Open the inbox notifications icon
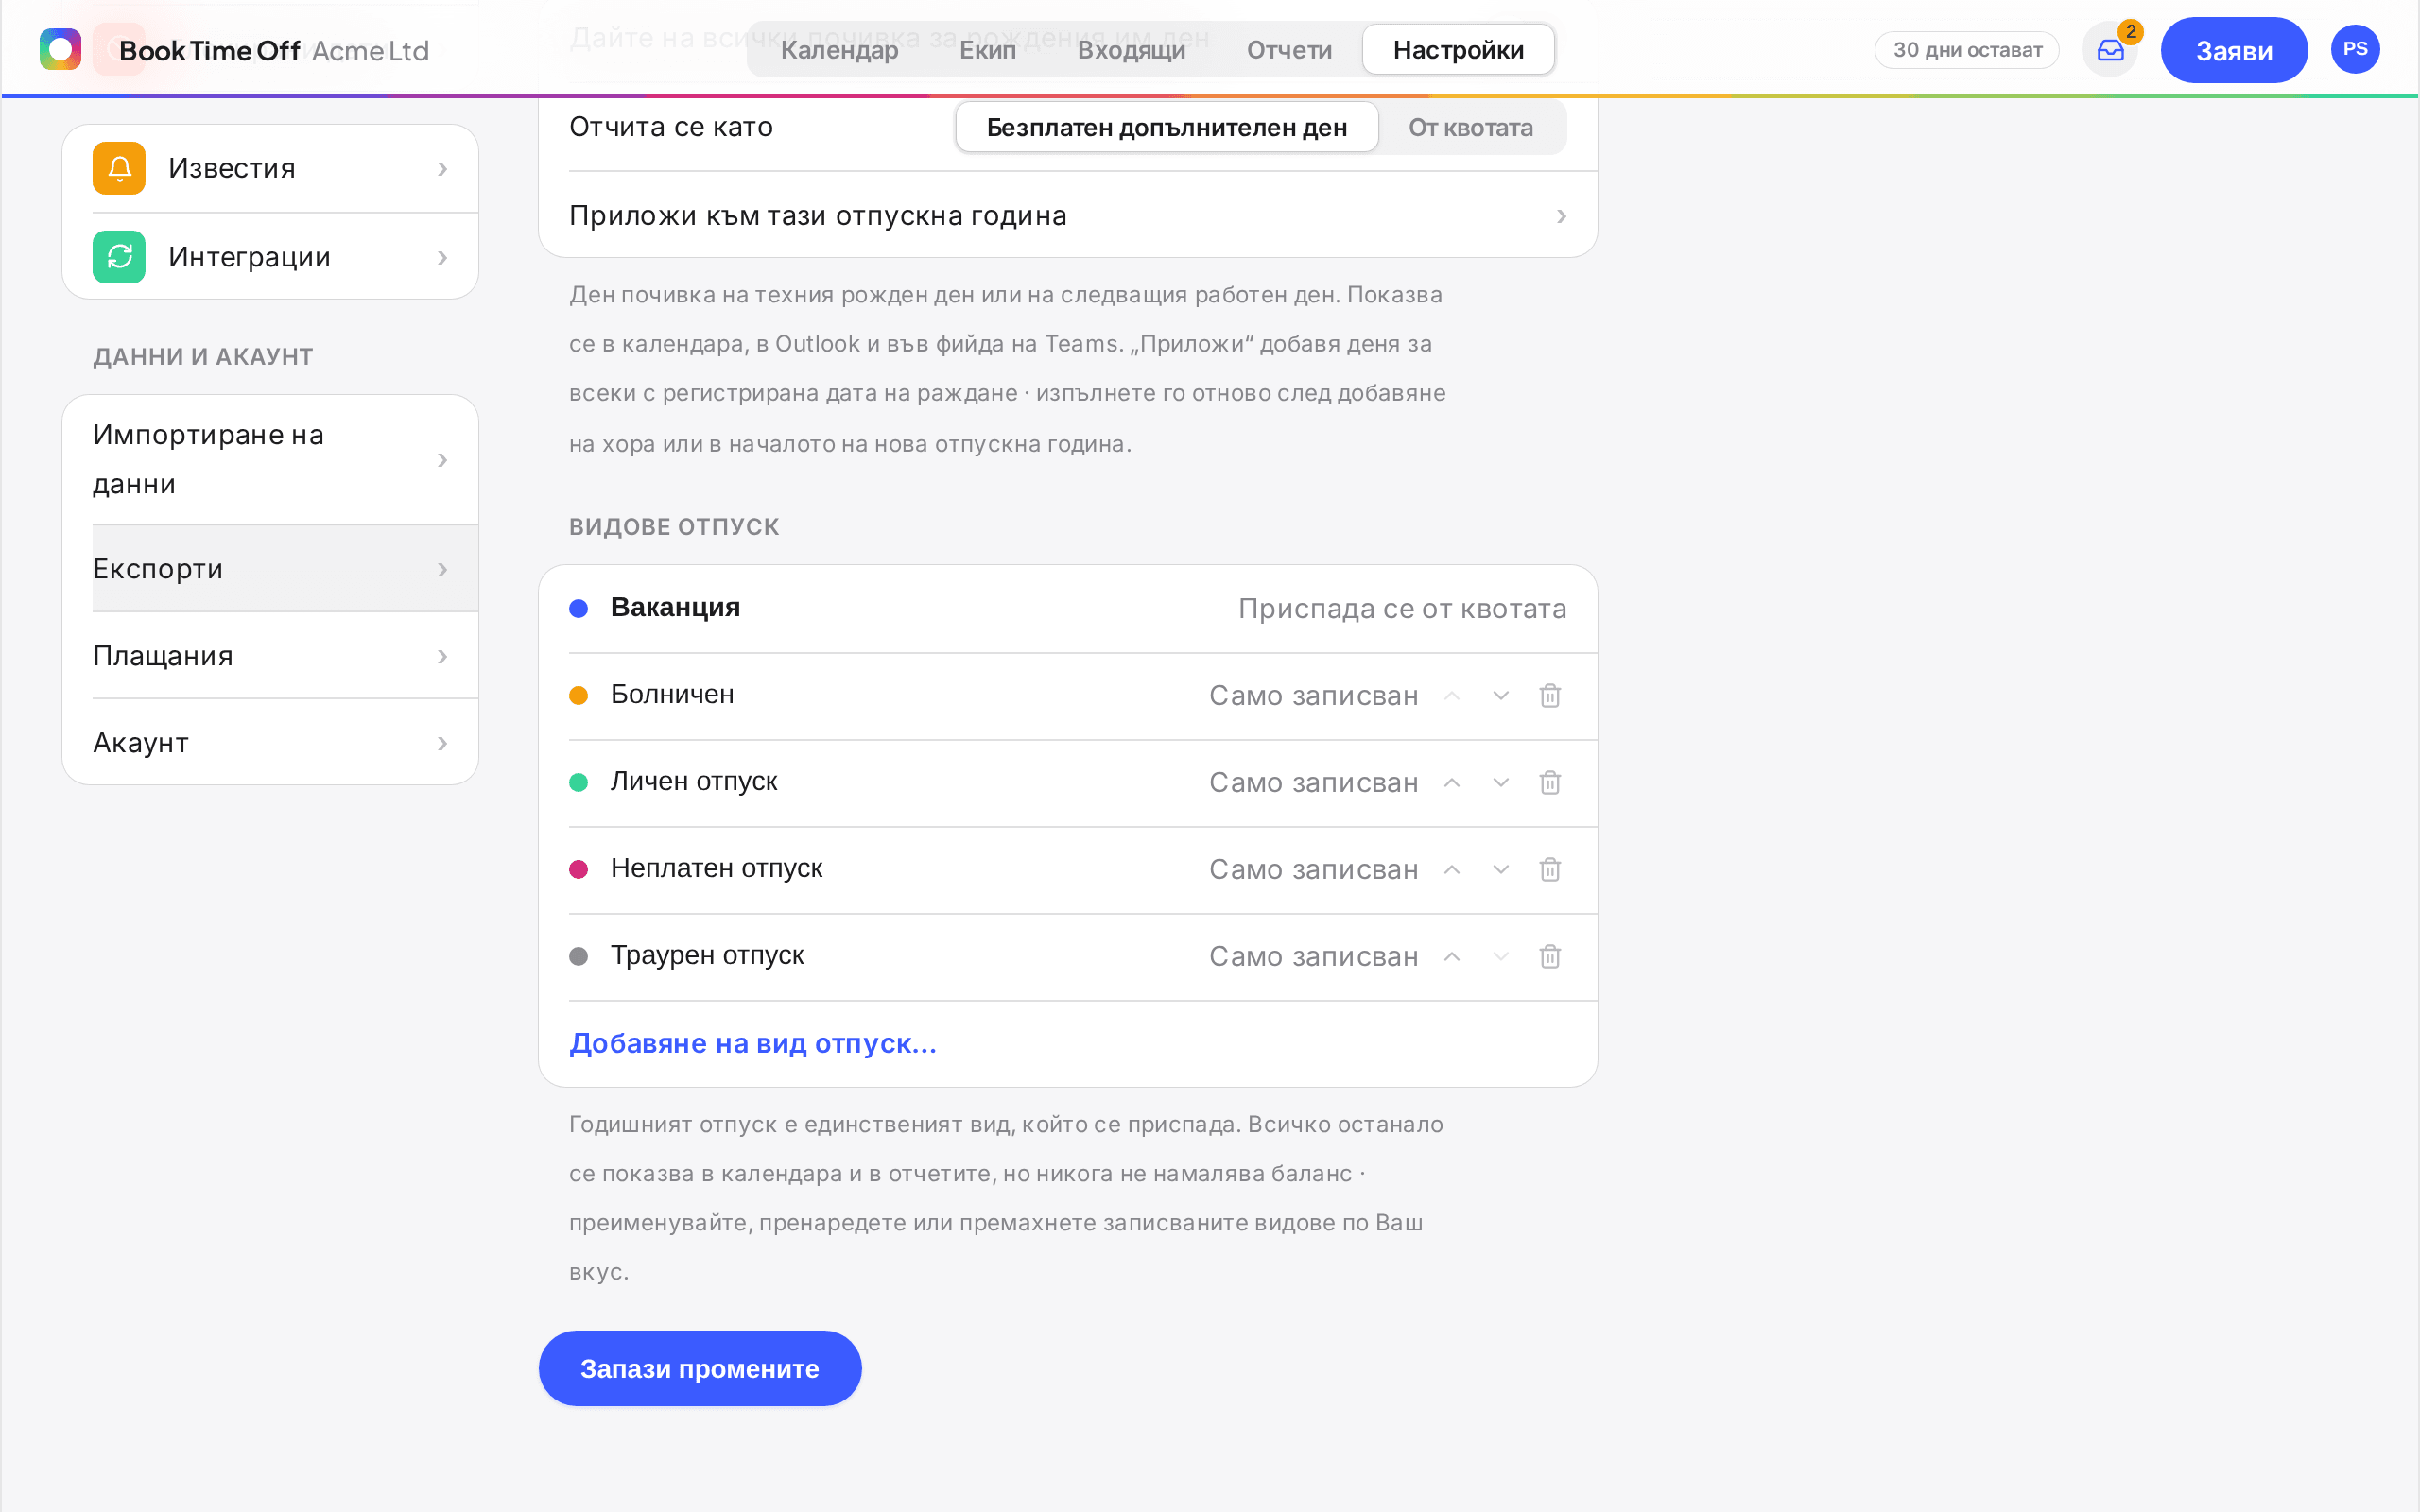The width and height of the screenshot is (2420, 1512). (2110, 50)
